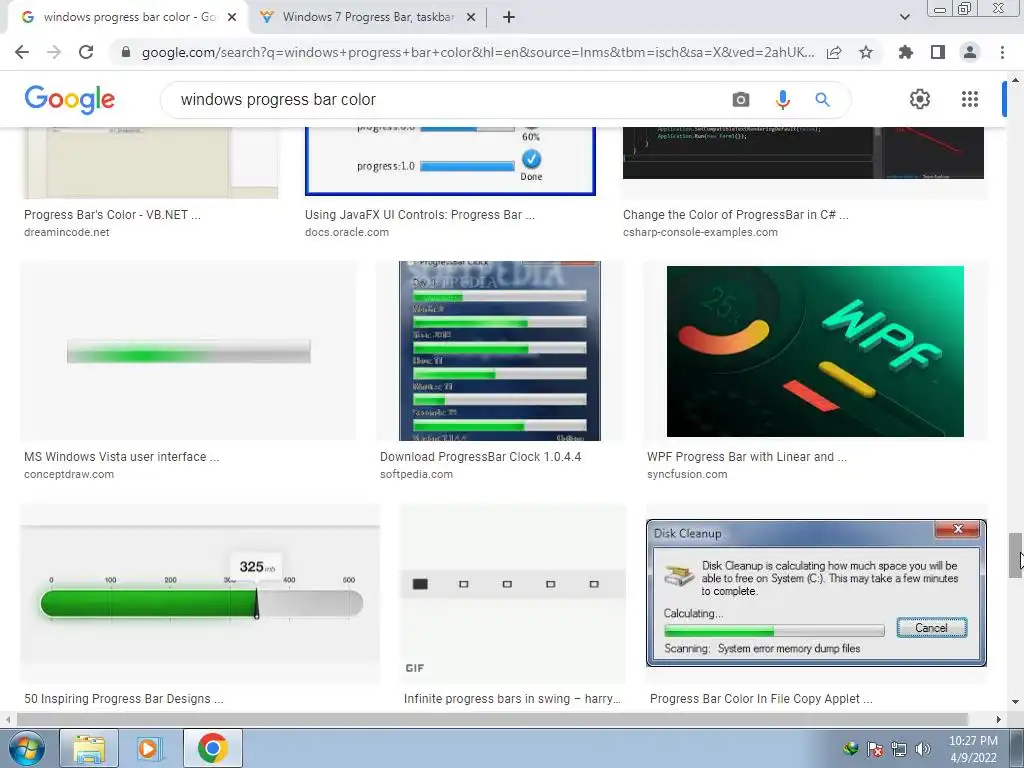The height and width of the screenshot is (768, 1024).
Task: Open the network tray icon
Action: [899, 749]
